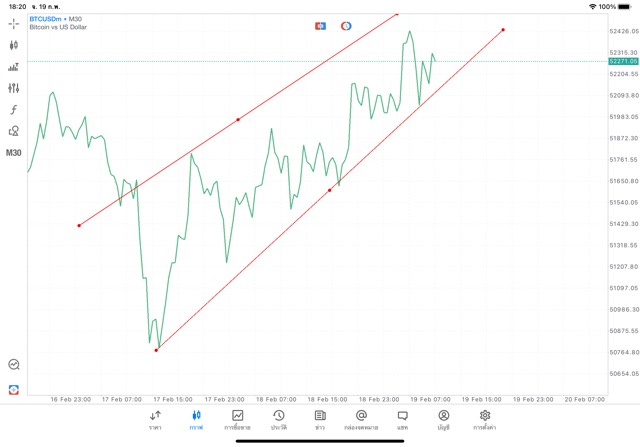Open the indicators function (f) icon

coord(14,109)
